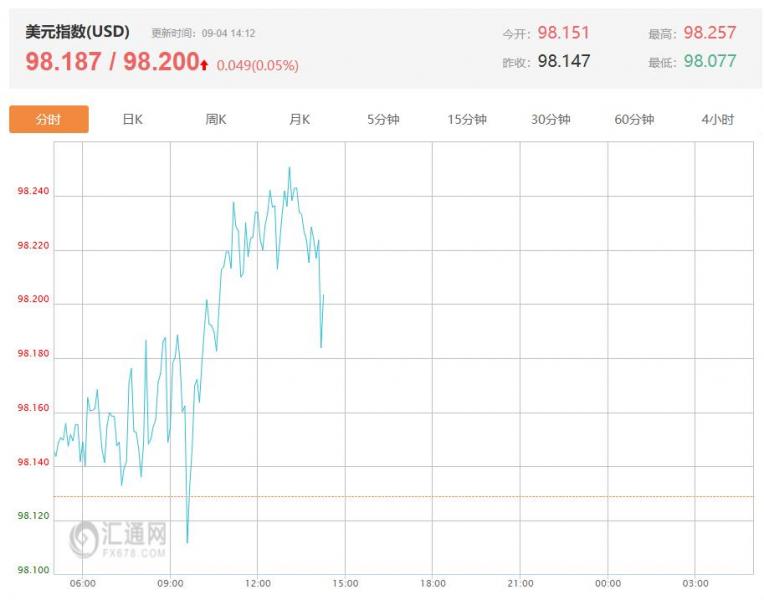
Task: Open the 30分钟 interval tab
Action: [x=550, y=119]
